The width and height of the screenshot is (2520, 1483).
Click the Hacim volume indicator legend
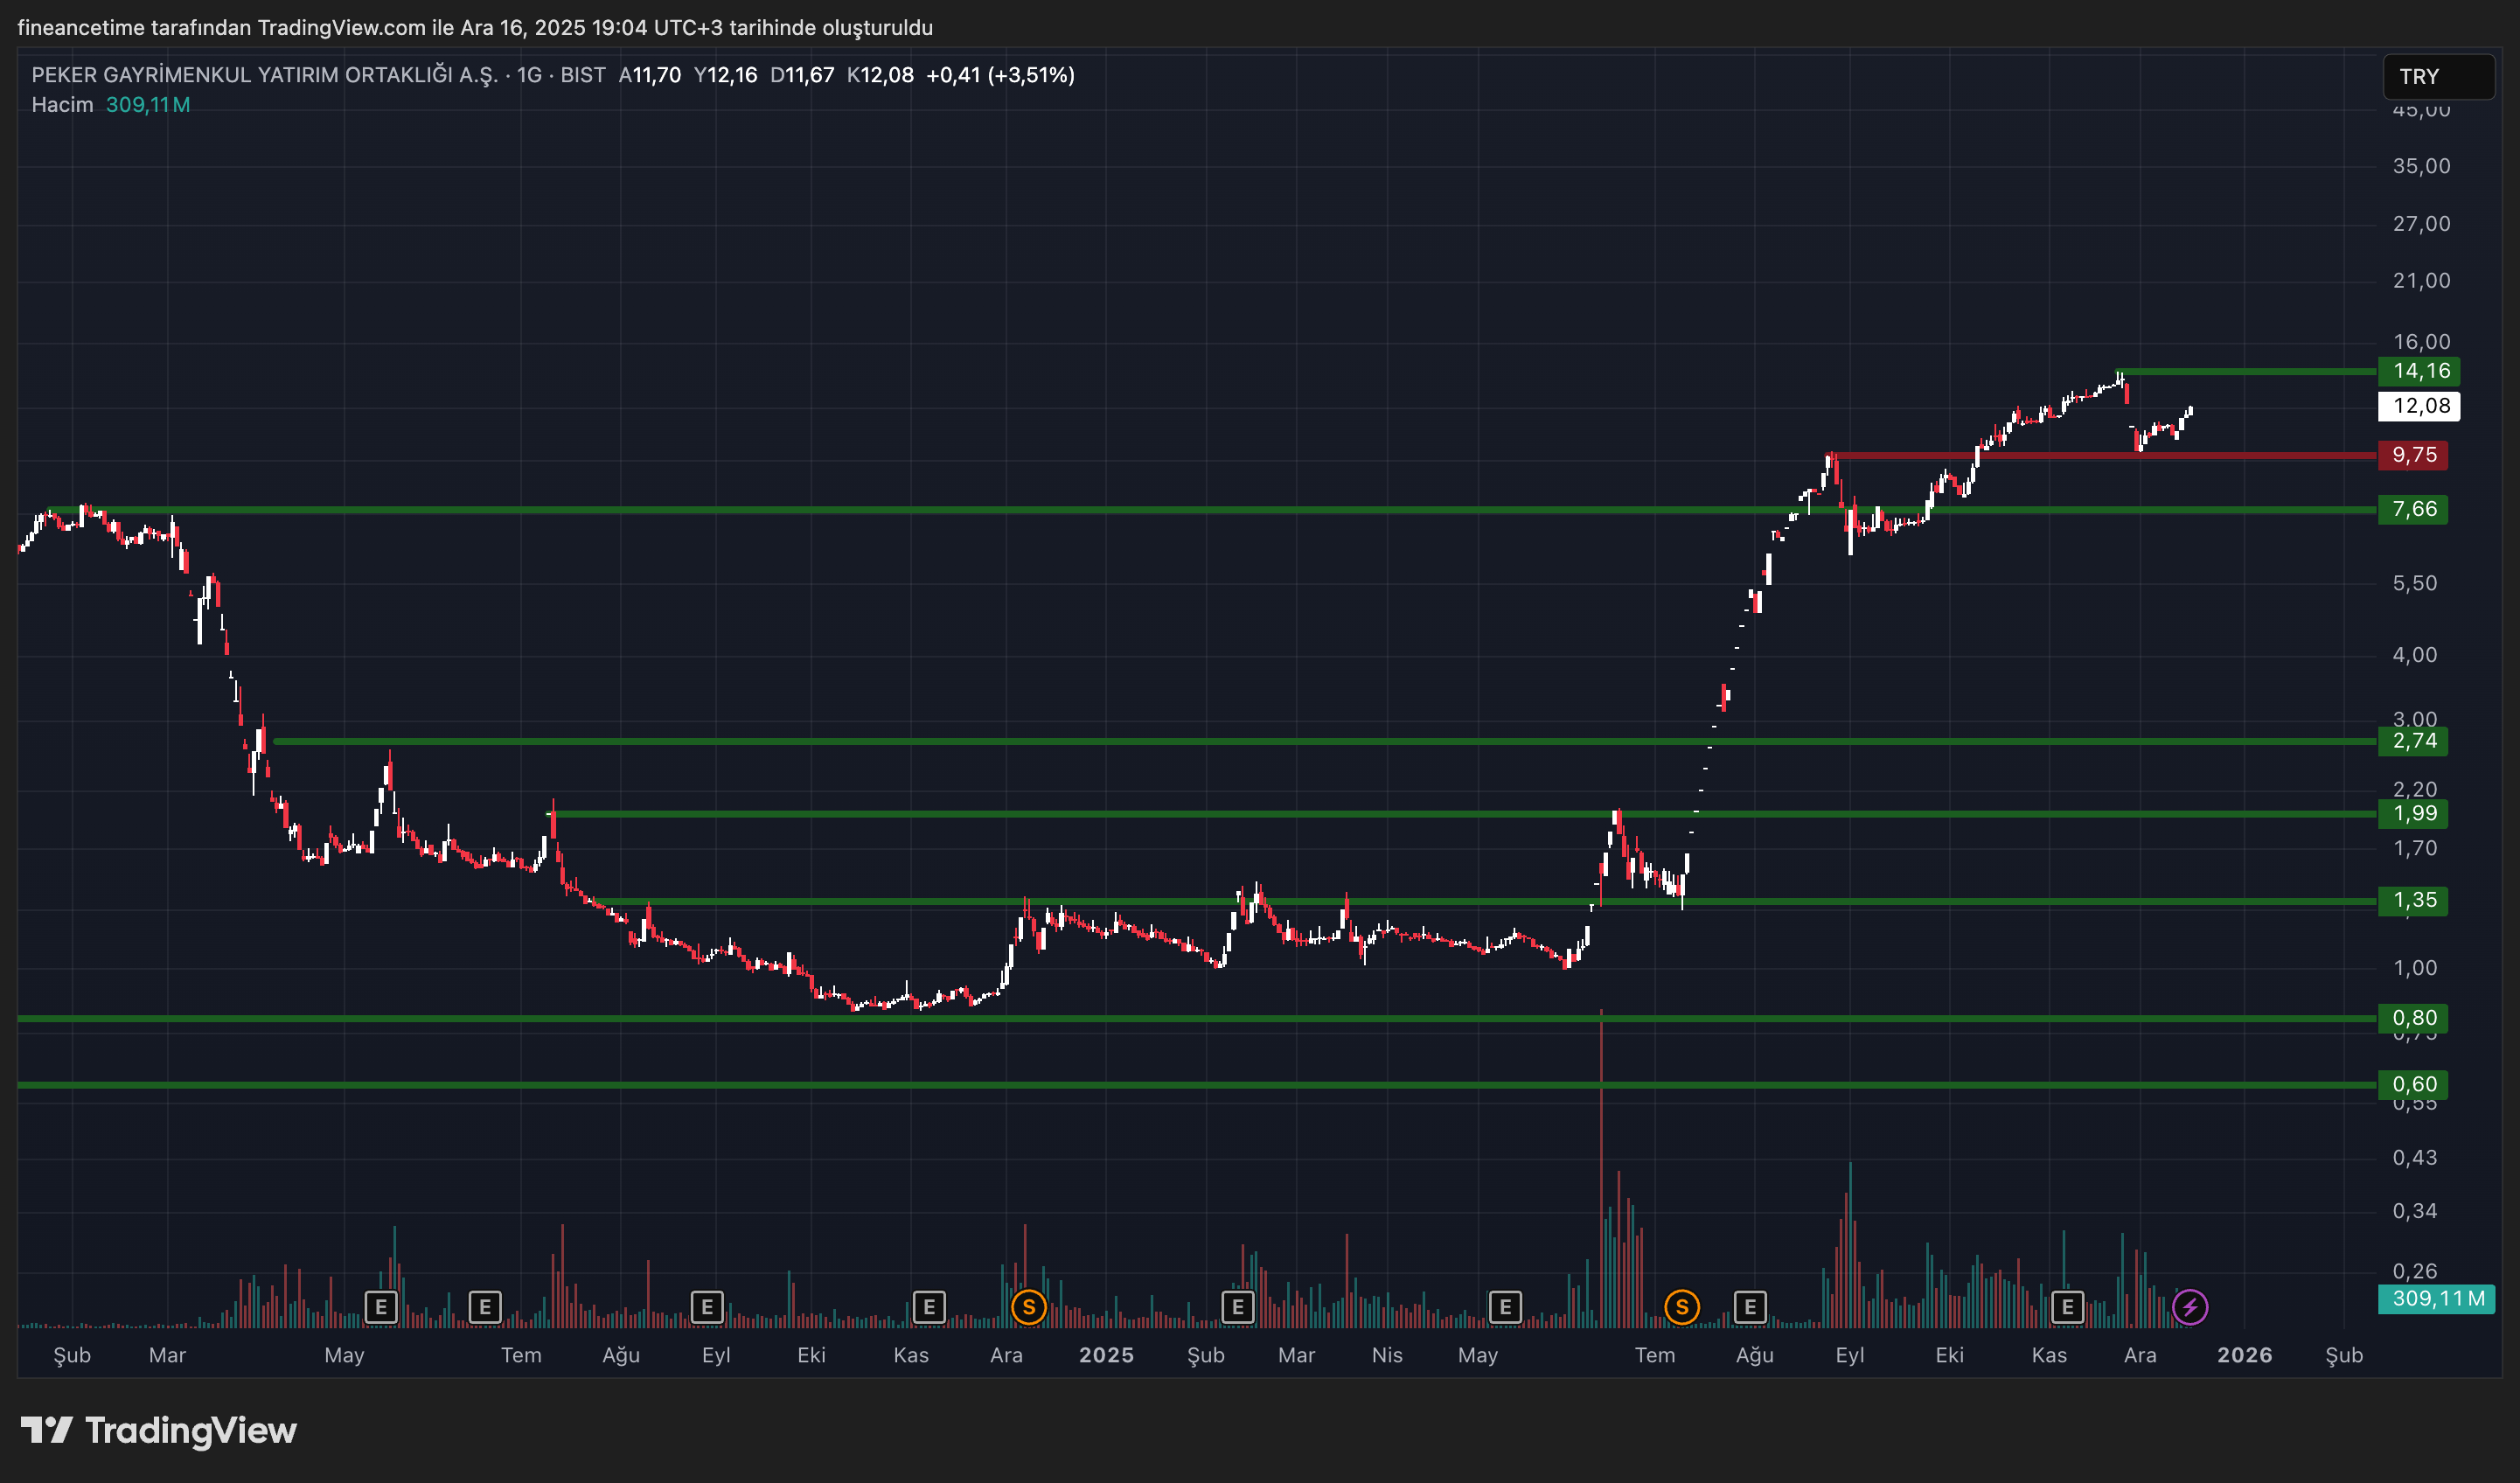pyautogui.click(x=62, y=105)
